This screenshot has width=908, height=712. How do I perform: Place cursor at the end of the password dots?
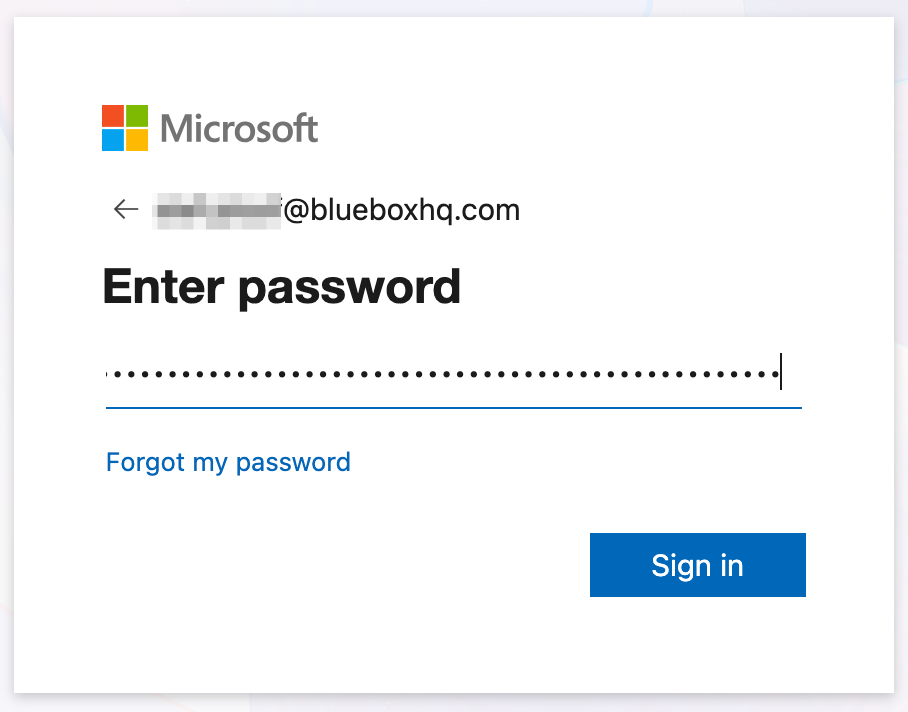click(780, 372)
